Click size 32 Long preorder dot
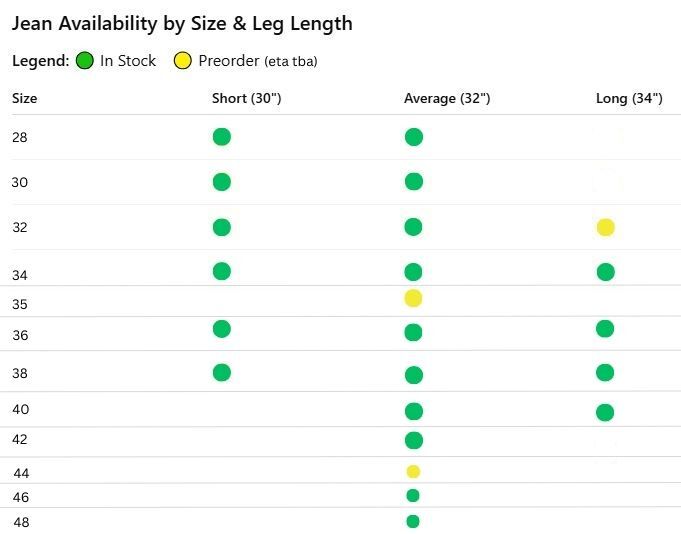 [x=605, y=228]
